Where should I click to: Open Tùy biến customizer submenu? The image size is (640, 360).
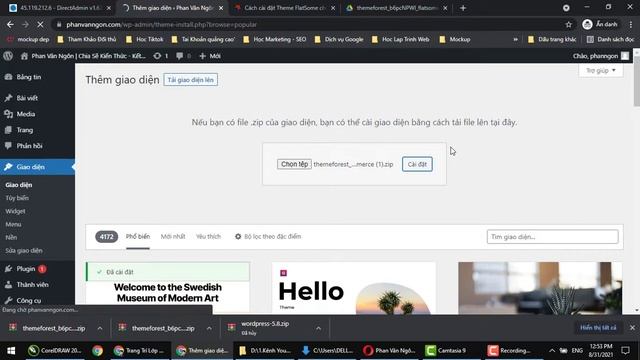click(x=17, y=198)
